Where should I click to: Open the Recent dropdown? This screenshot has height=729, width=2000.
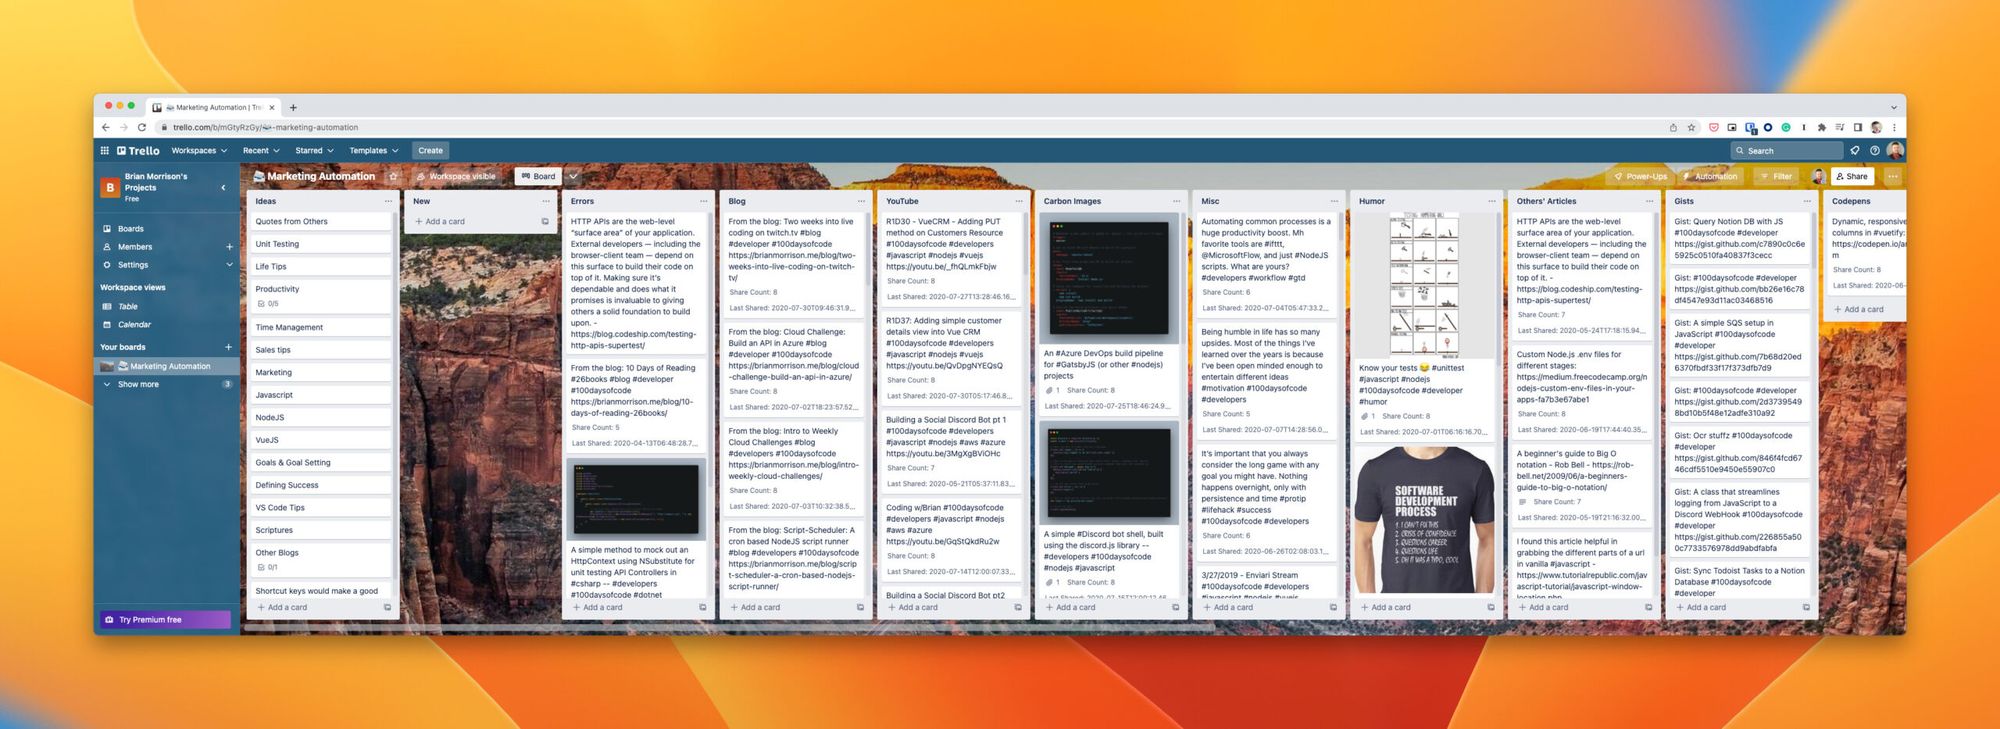pyautogui.click(x=261, y=150)
